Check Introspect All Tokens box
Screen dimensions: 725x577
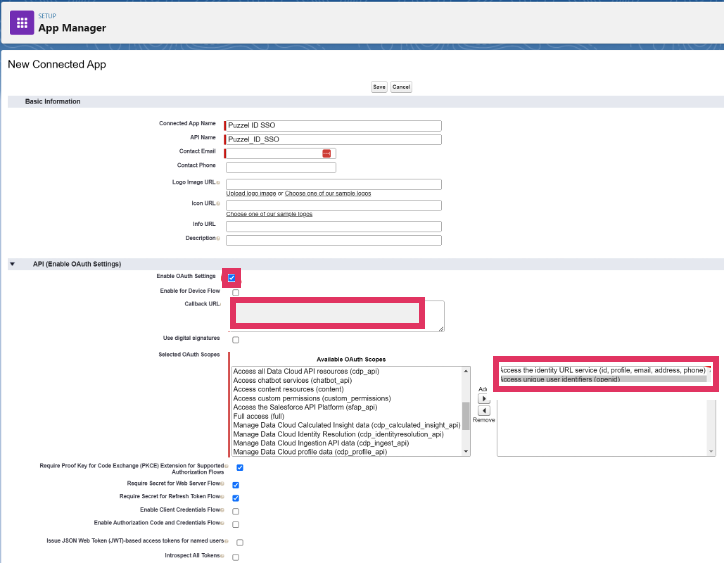click(236, 557)
